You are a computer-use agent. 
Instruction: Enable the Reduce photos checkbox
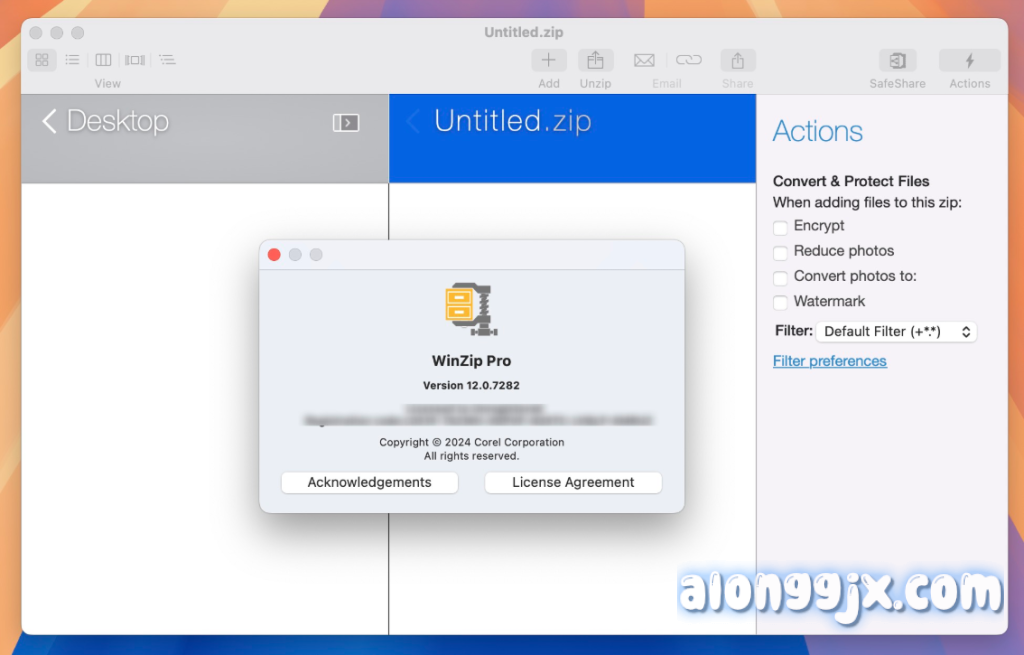[x=780, y=253]
